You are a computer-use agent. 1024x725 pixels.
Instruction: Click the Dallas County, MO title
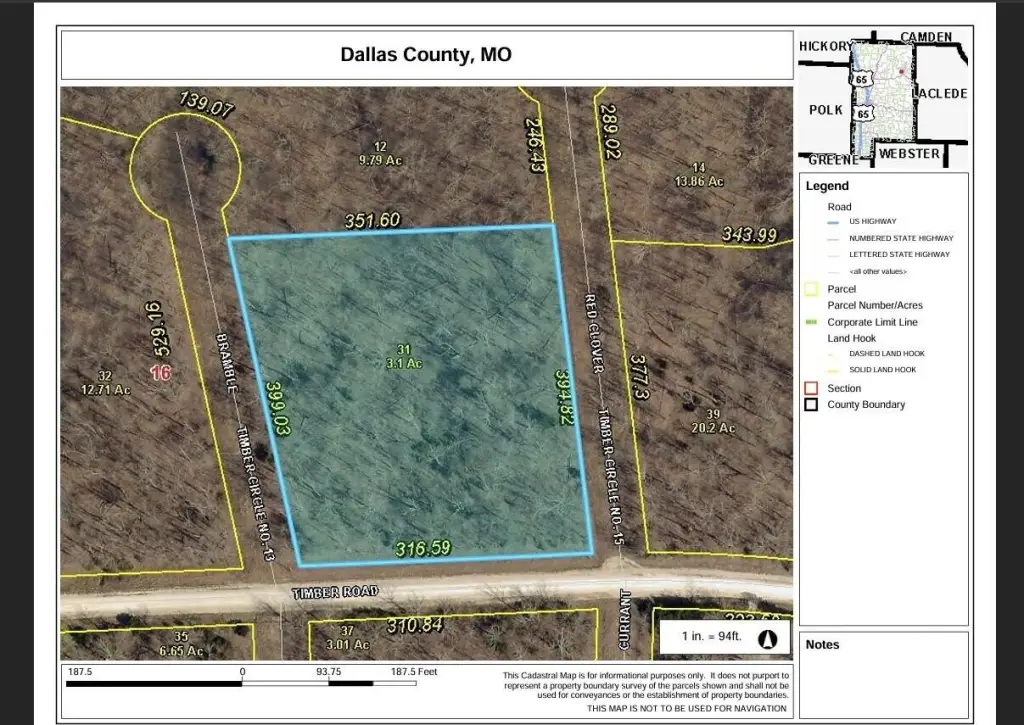(x=426, y=55)
